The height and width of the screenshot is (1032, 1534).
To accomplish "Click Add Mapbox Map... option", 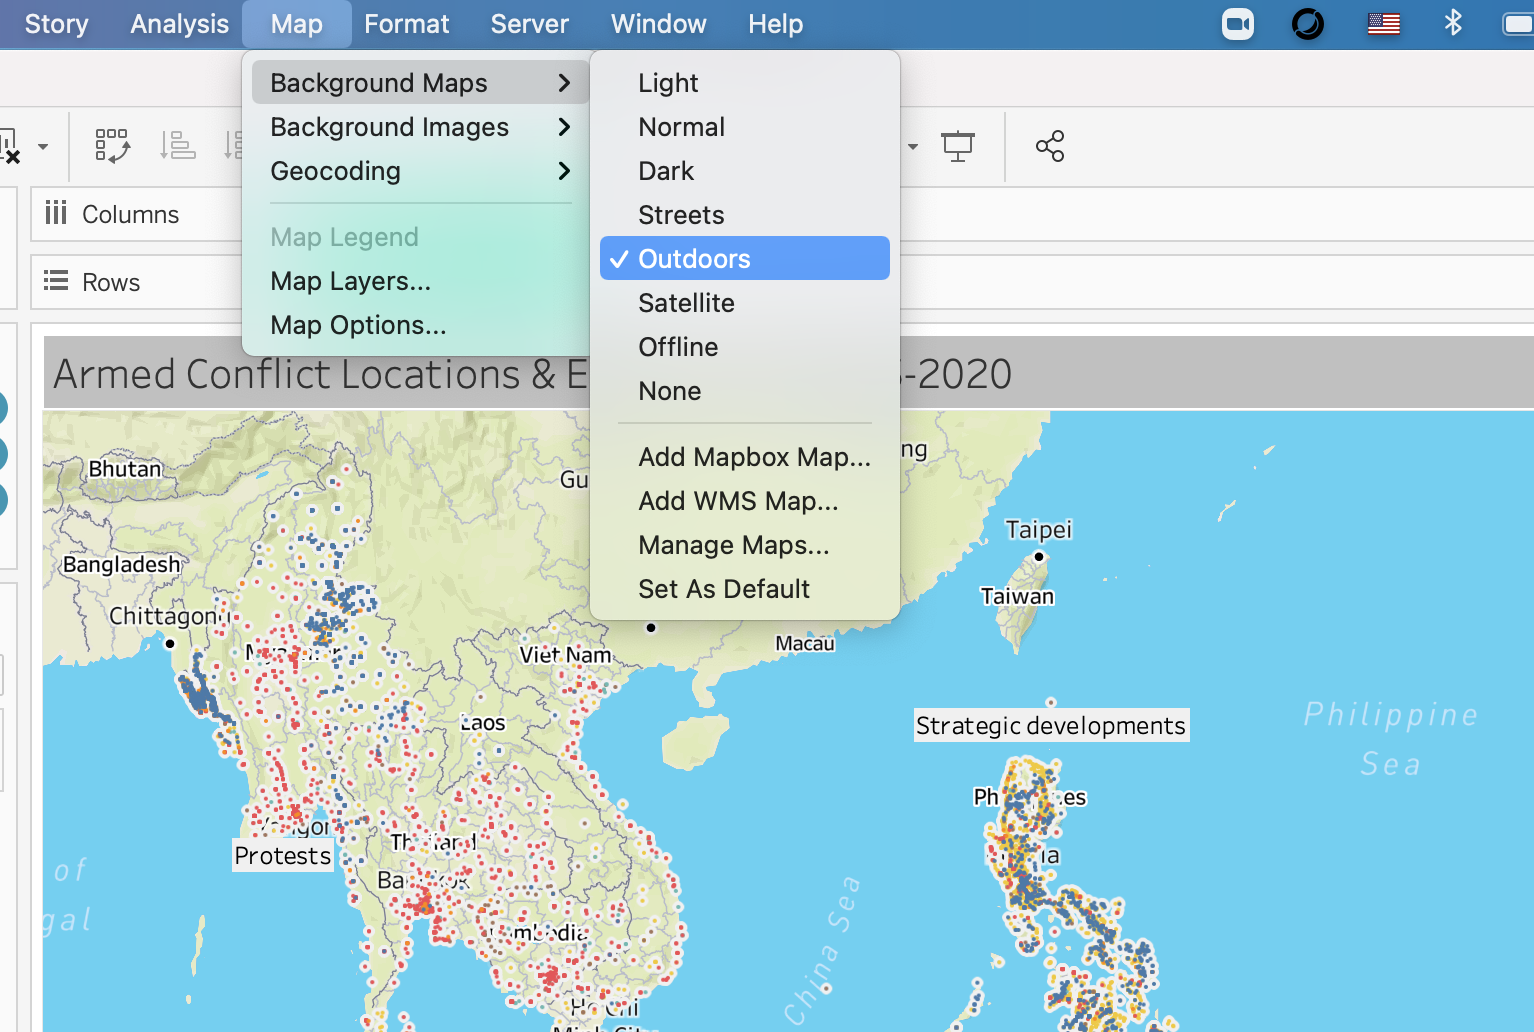I will pos(754,457).
